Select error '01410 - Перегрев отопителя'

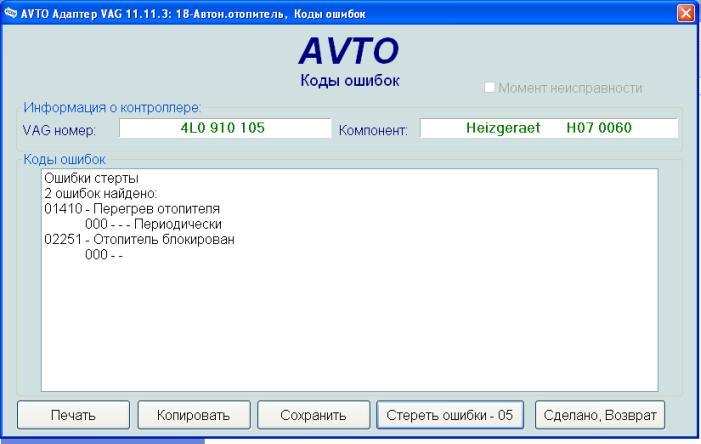click(132, 208)
